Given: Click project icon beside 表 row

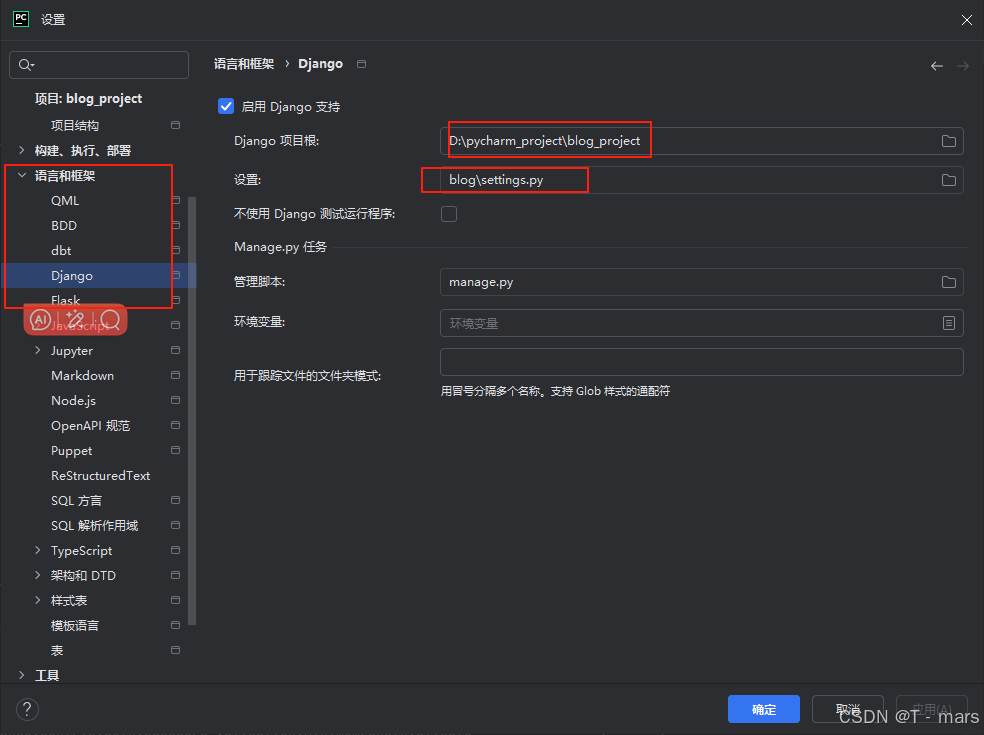Looking at the screenshot, I should pos(176,650).
